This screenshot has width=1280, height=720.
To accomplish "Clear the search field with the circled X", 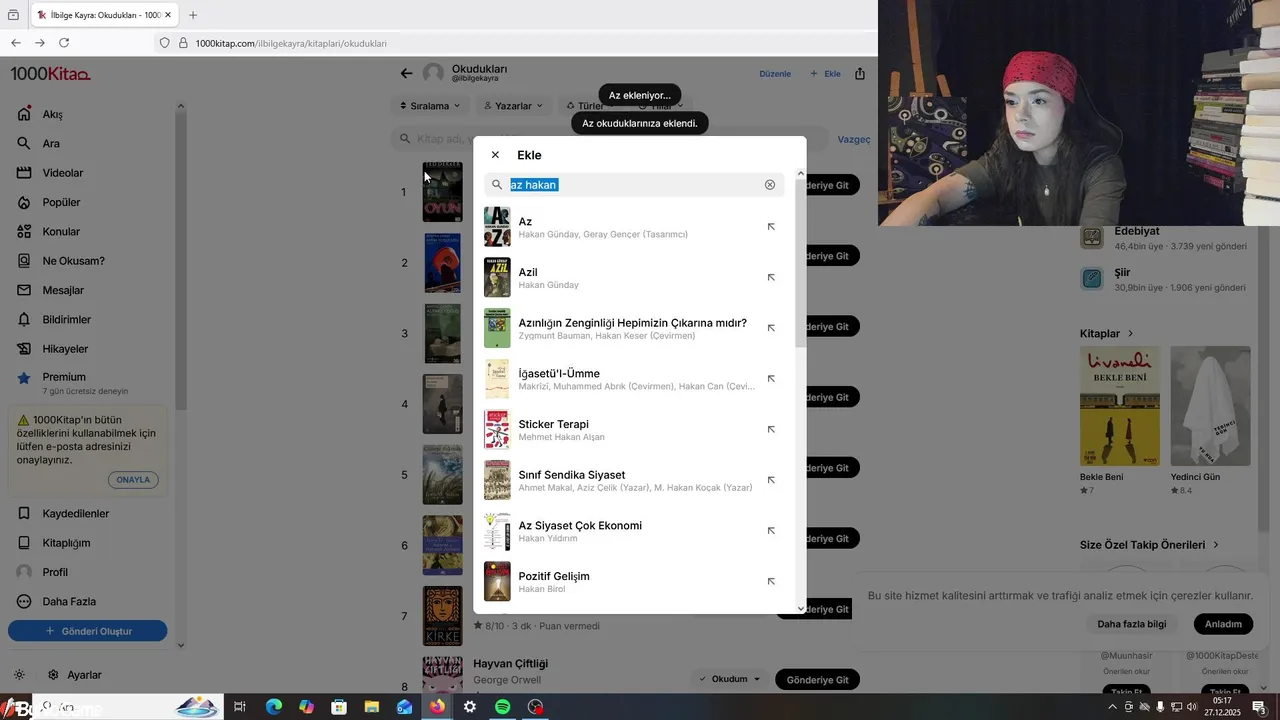I will coord(770,185).
